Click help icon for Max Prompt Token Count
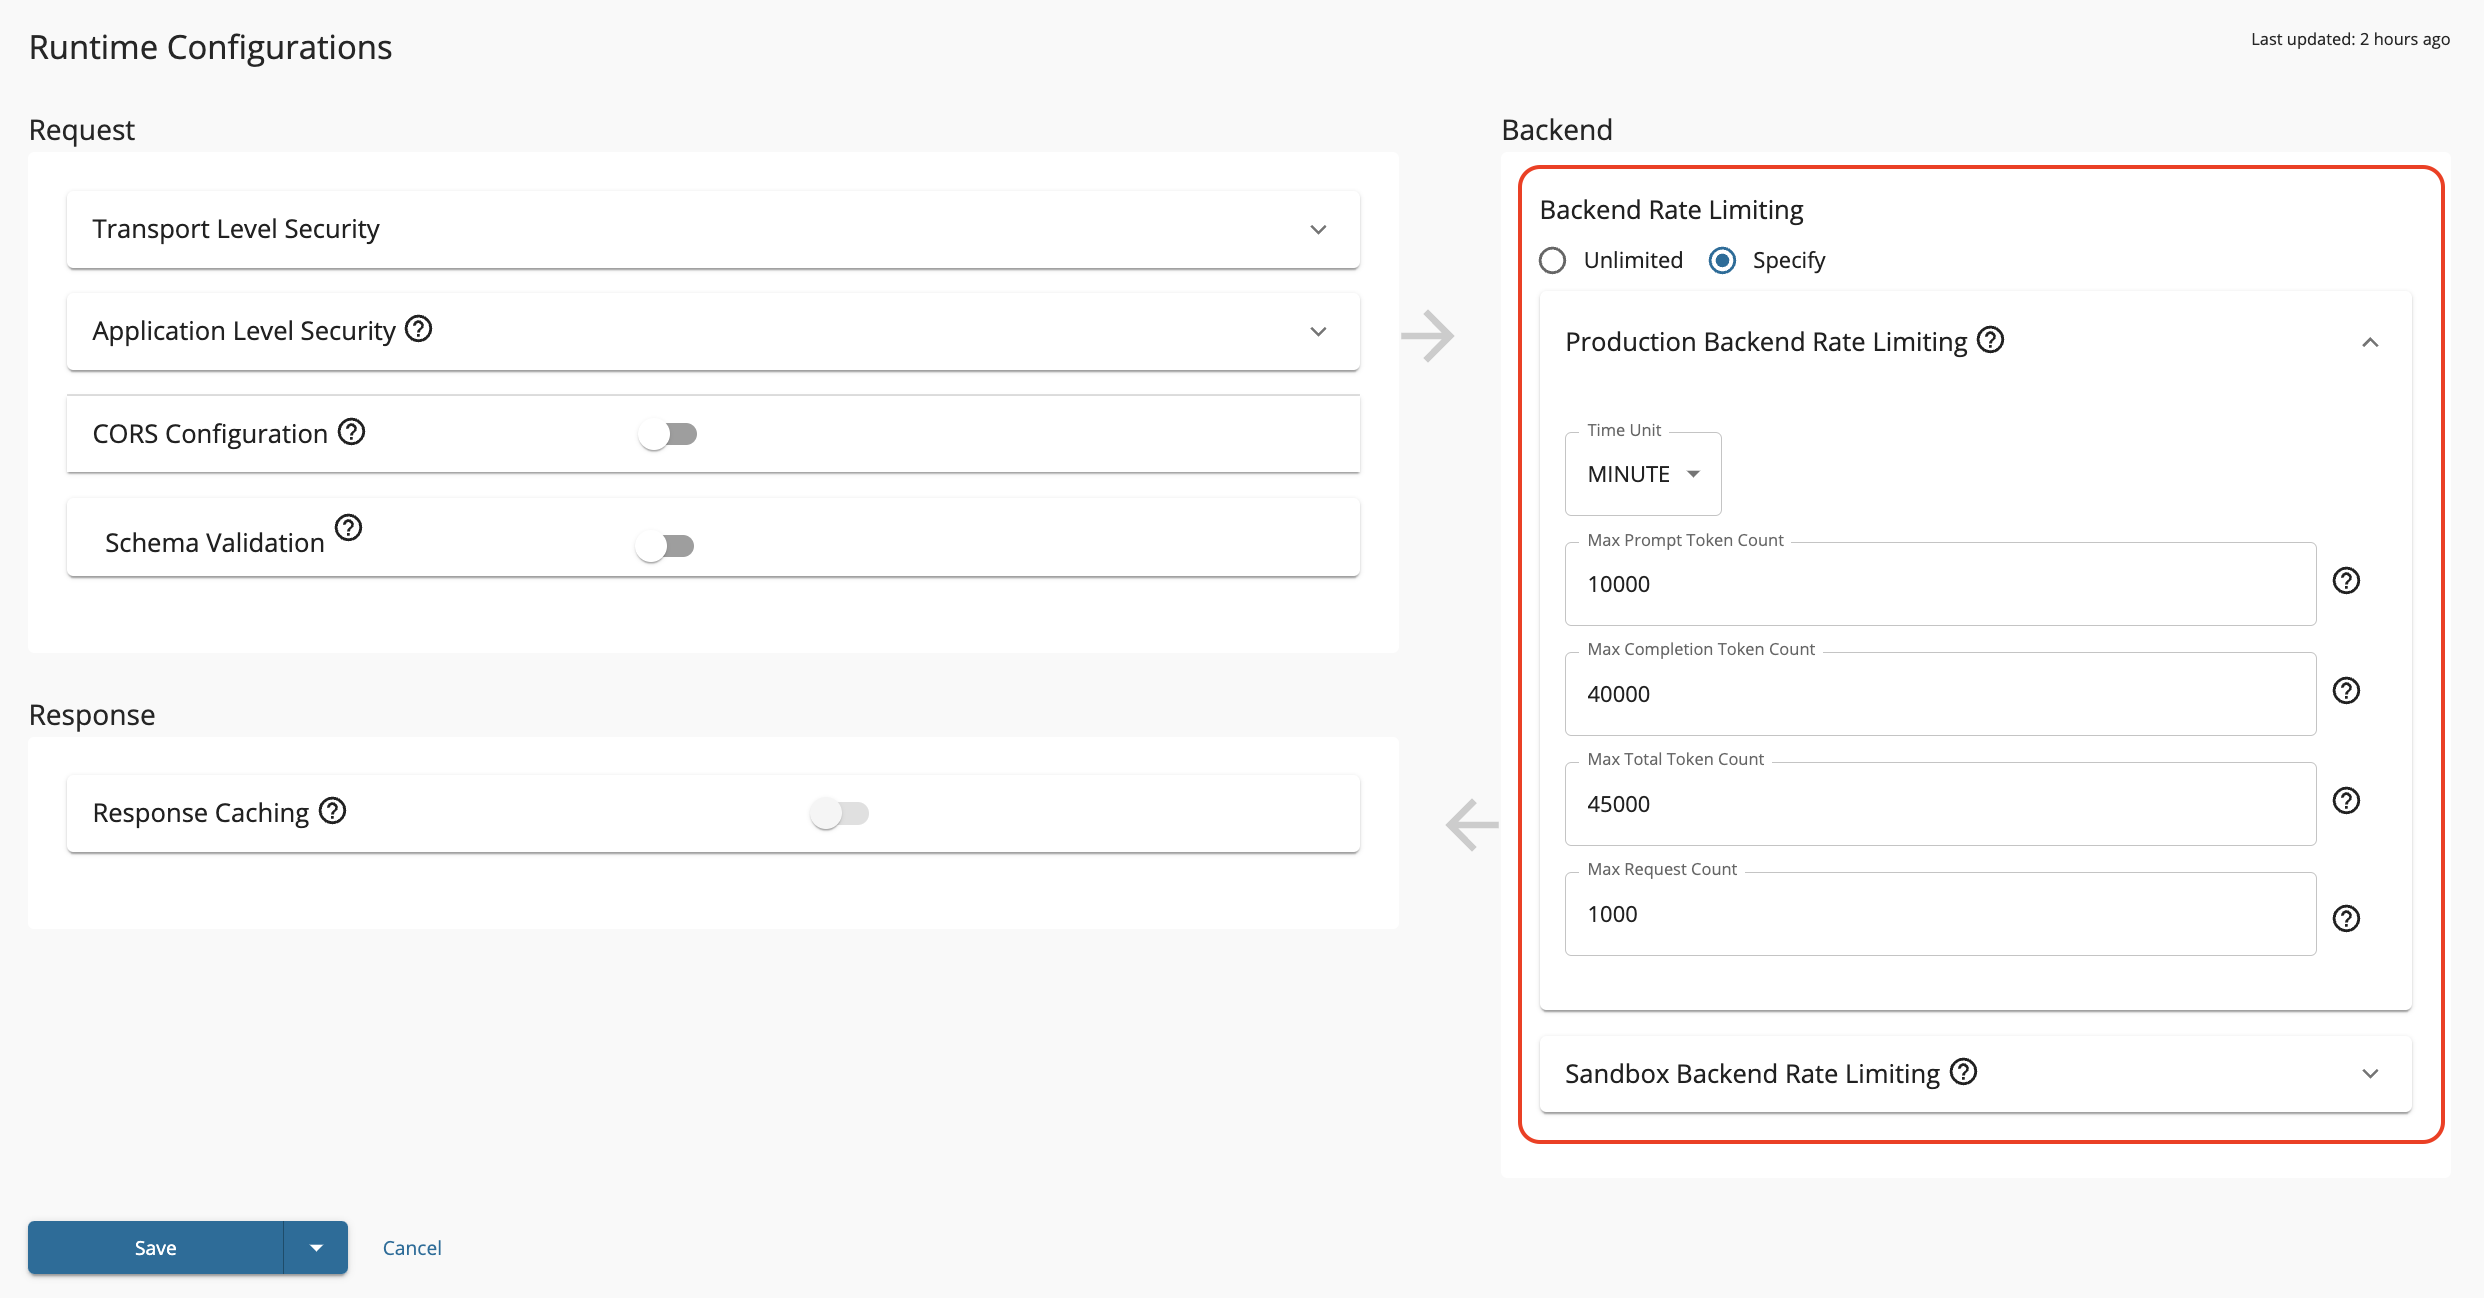Viewport: 2484px width, 1298px height. point(2346,581)
